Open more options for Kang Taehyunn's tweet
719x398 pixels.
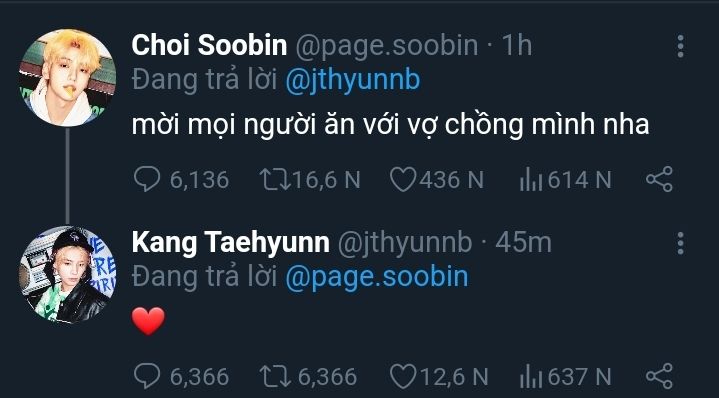(x=680, y=243)
